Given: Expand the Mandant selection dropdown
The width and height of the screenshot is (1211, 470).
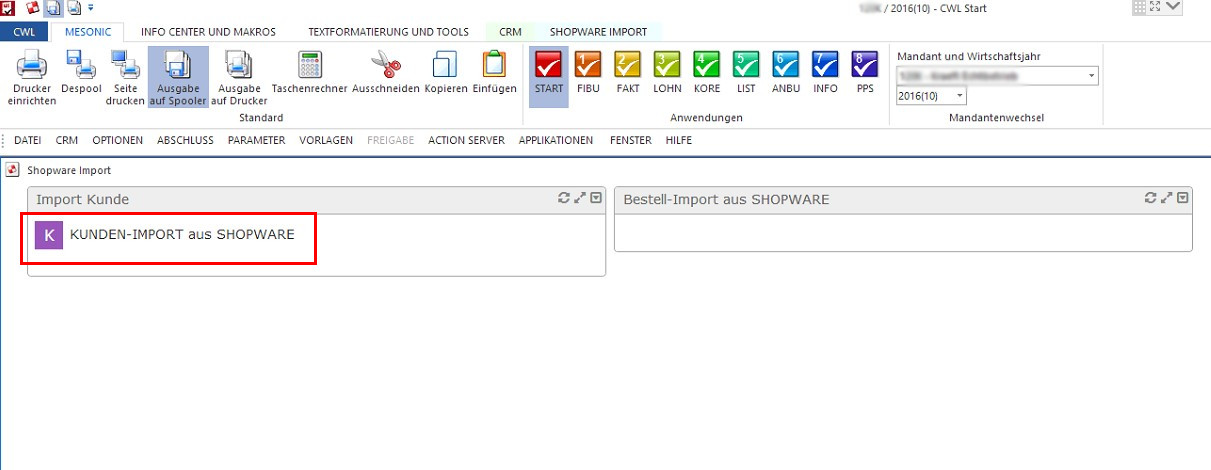Looking at the screenshot, I should click(x=1090, y=76).
